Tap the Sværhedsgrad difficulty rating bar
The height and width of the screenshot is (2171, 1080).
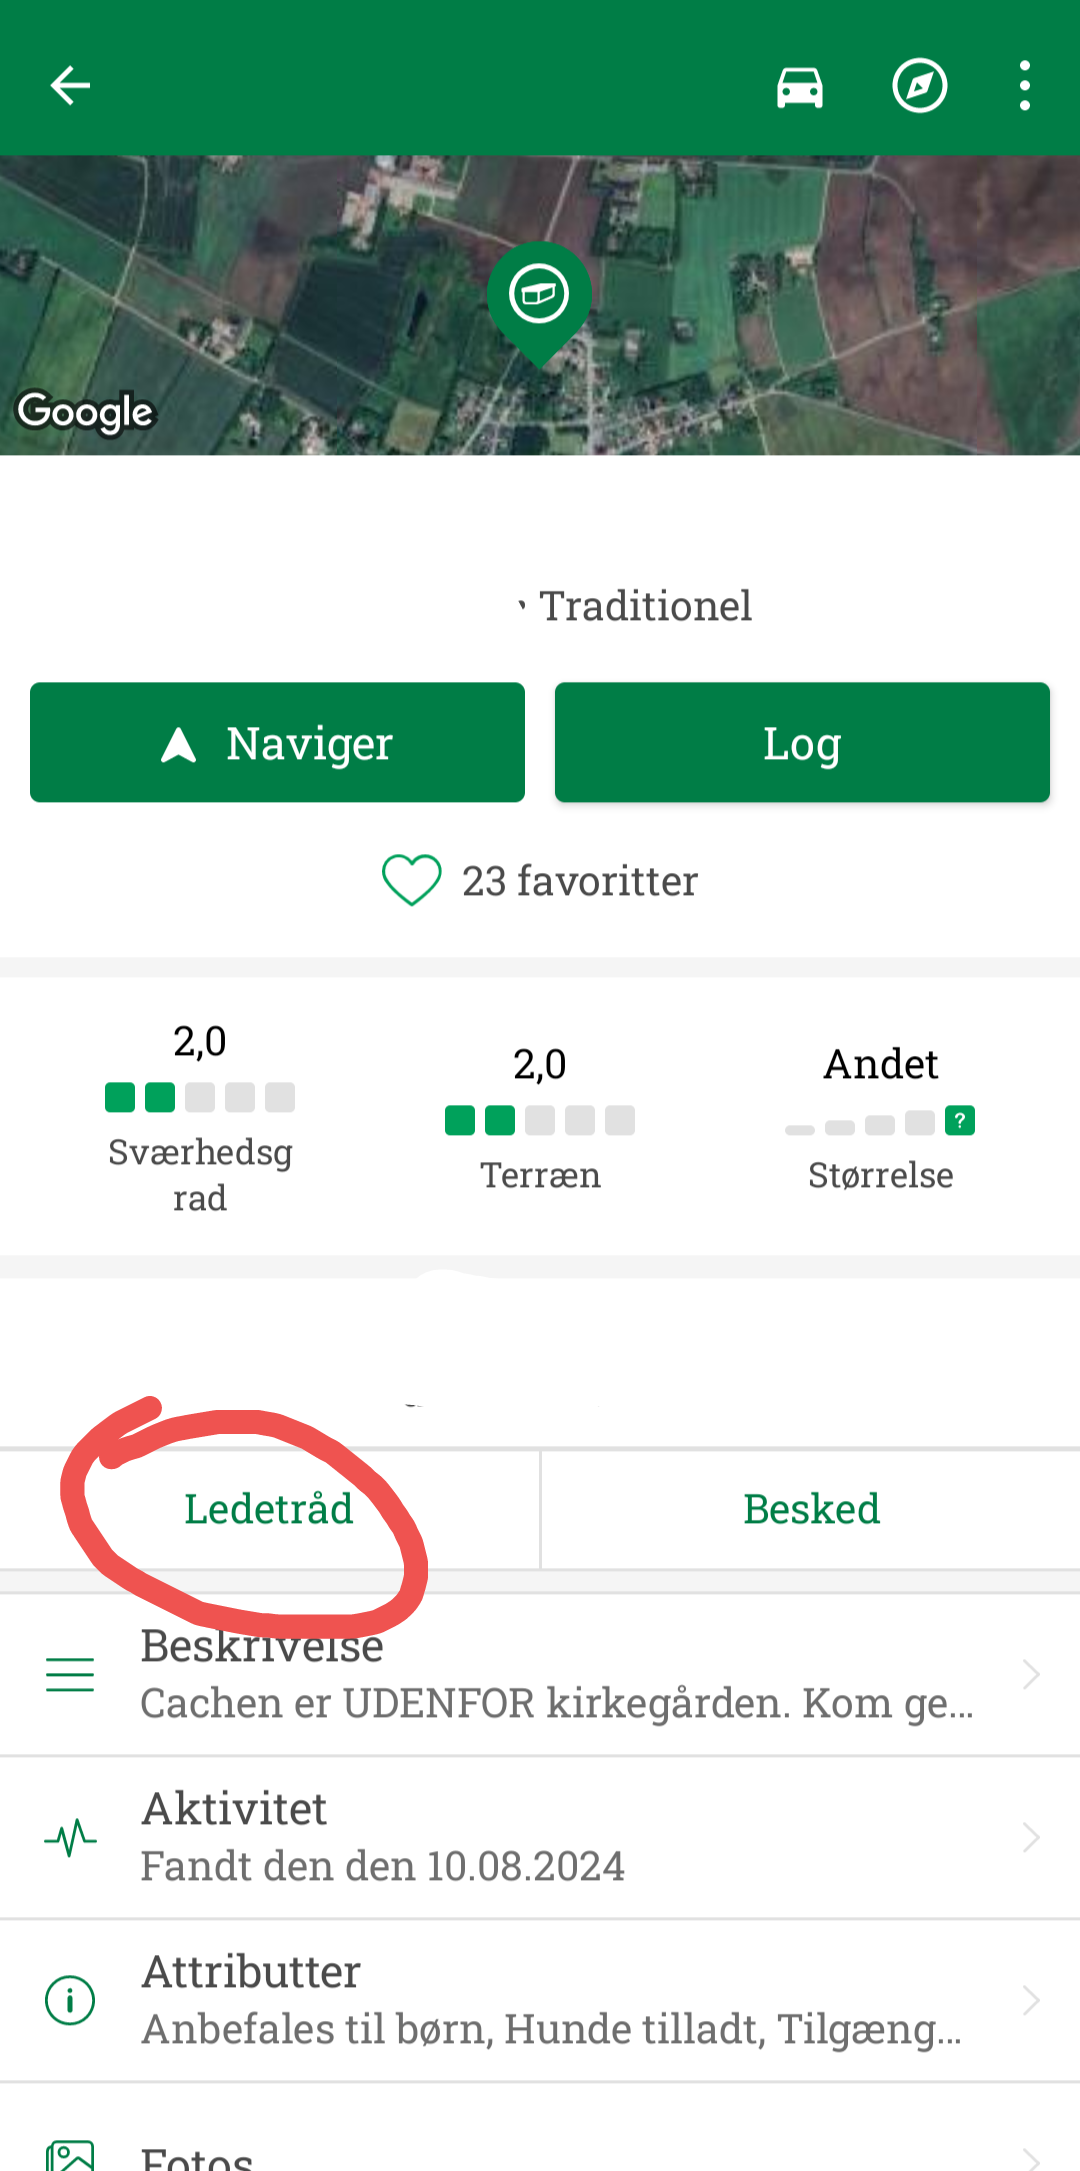[x=200, y=1097]
